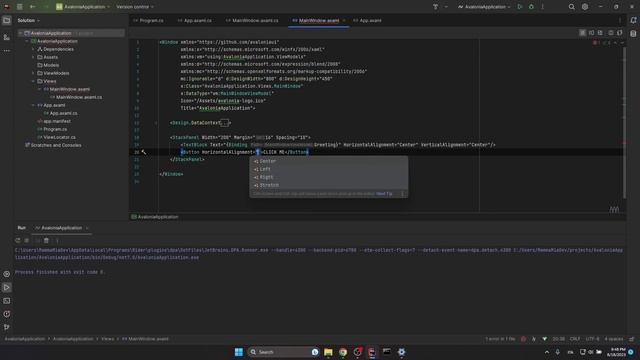This screenshot has width=640, height=360.
Task: Open run configuration AvaloniaApplication dropdown
Action: point(484,7)
